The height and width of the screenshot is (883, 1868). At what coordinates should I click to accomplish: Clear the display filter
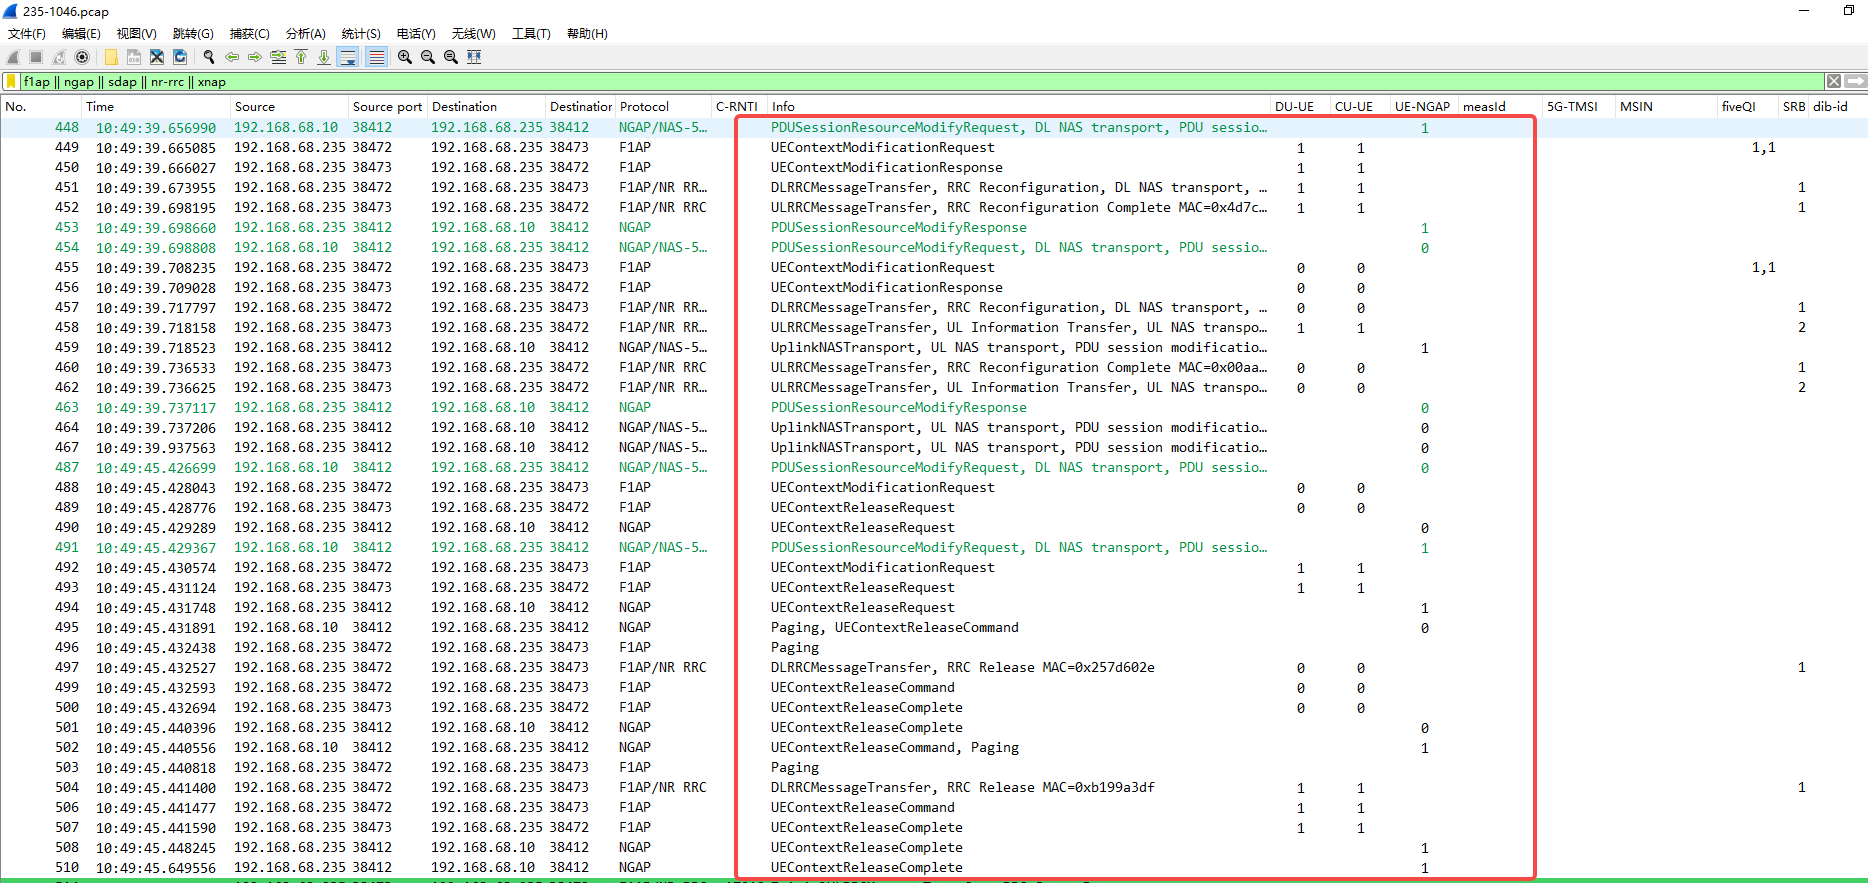tap(1834, 82)
